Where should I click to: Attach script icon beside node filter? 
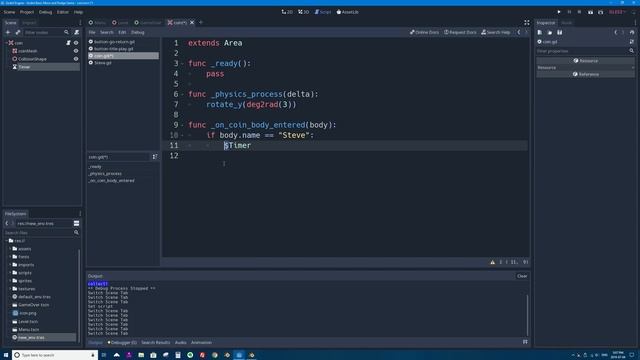pos(76,32)
